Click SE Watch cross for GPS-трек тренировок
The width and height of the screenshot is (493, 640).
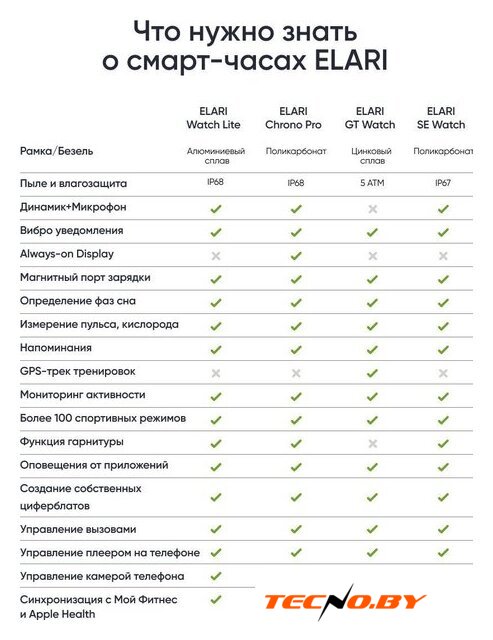[x=443, y=373]
